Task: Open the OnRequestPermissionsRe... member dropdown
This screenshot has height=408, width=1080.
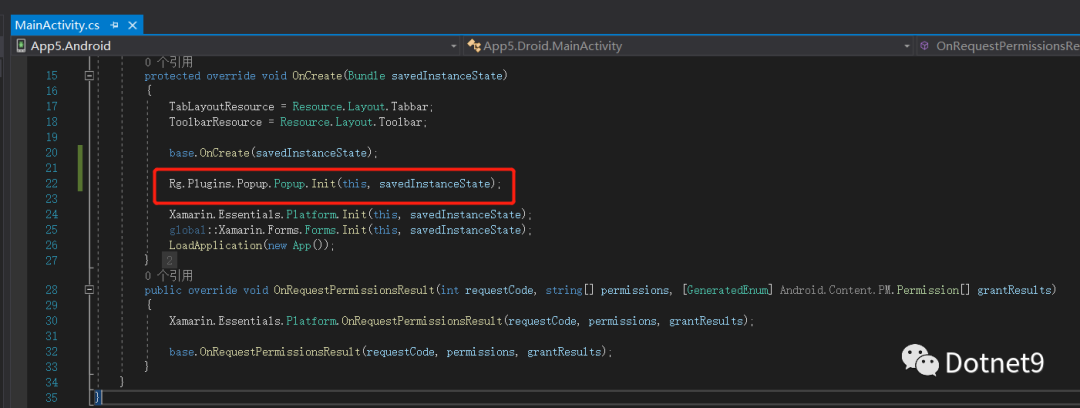Action: click(999, 46)
